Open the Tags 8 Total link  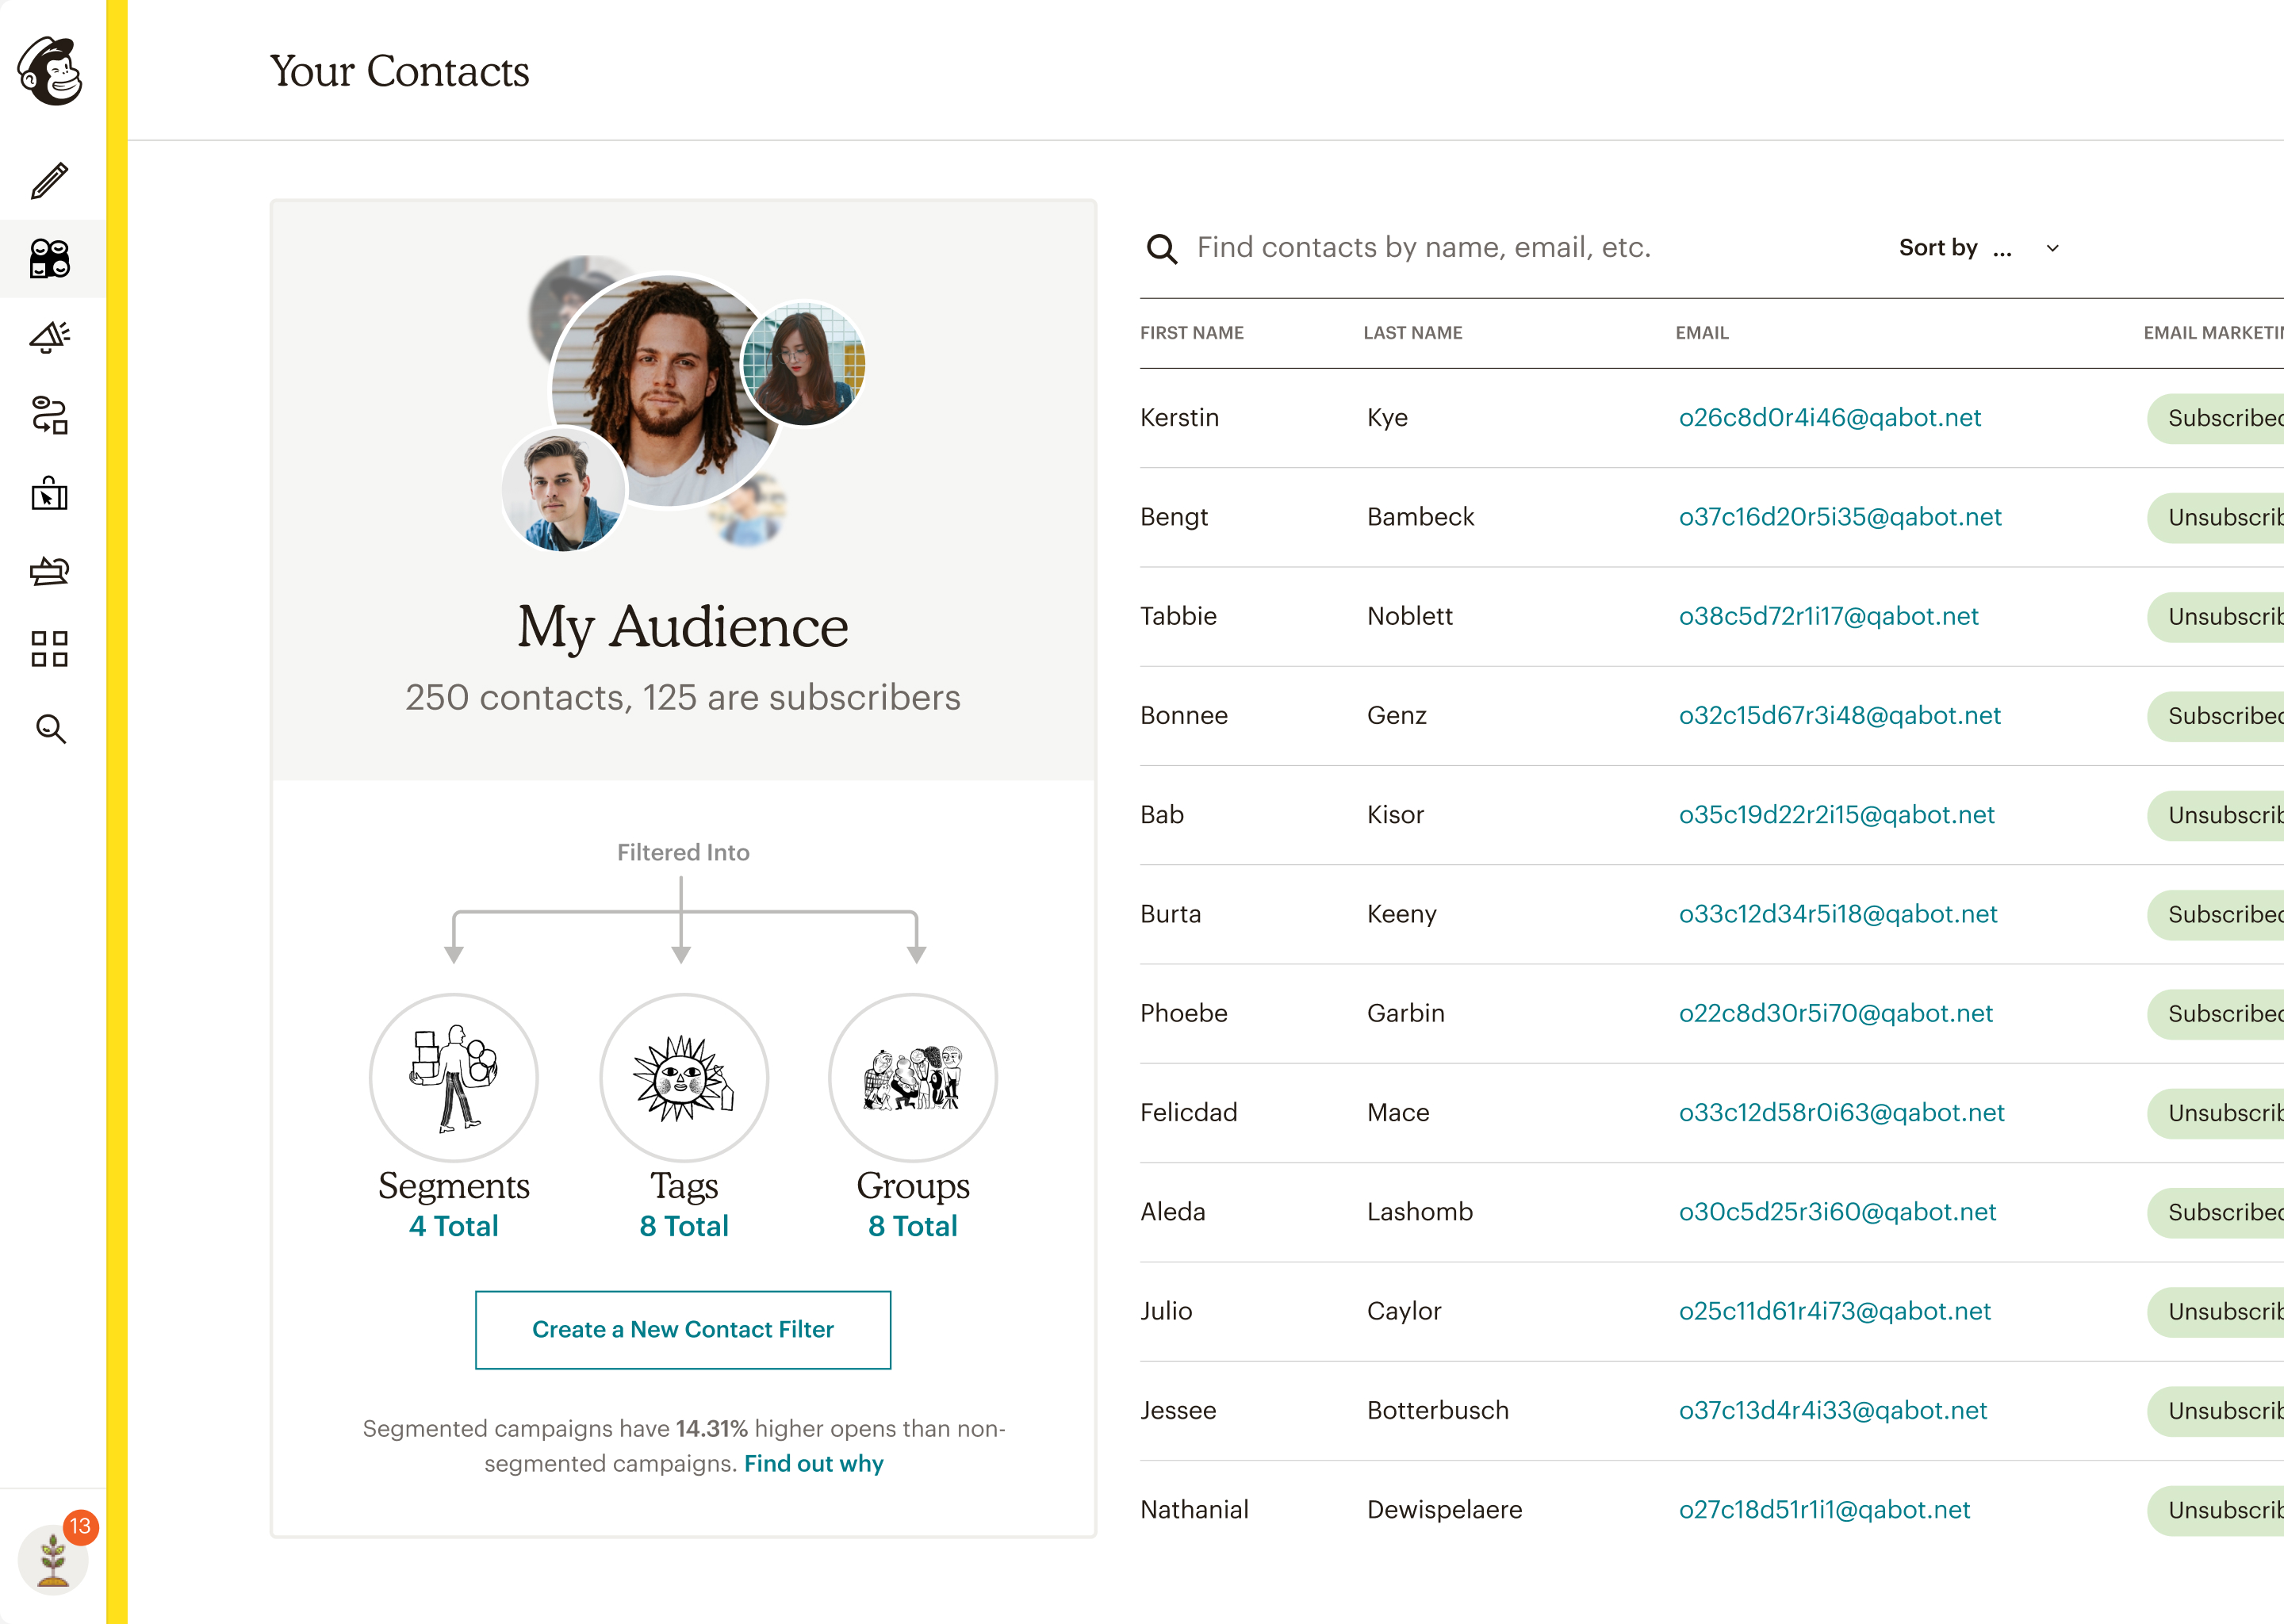[x=683, y=1226]
